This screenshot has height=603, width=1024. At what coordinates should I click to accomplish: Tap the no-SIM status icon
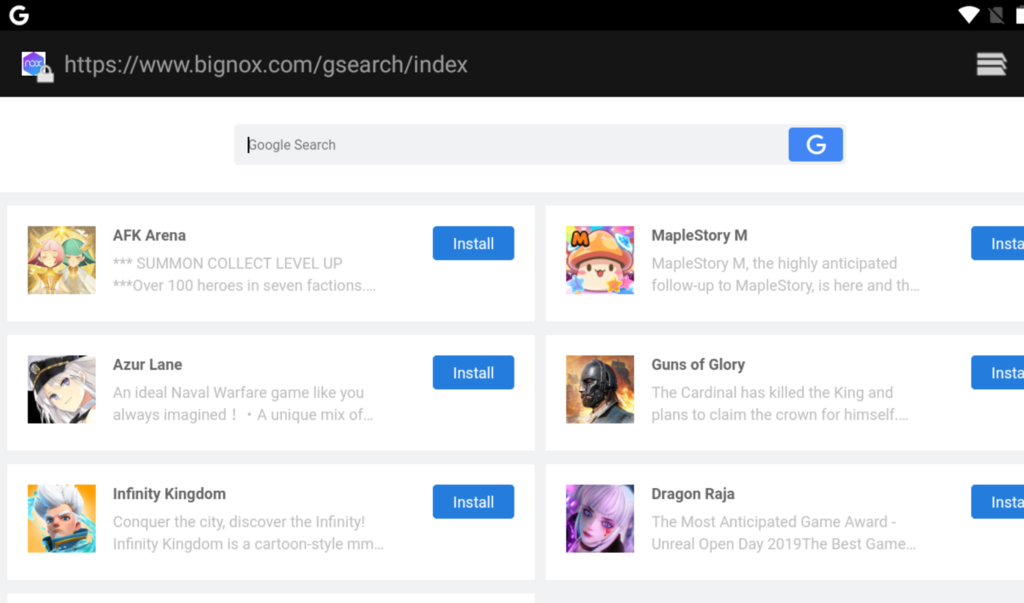click(x=997, y=14)
